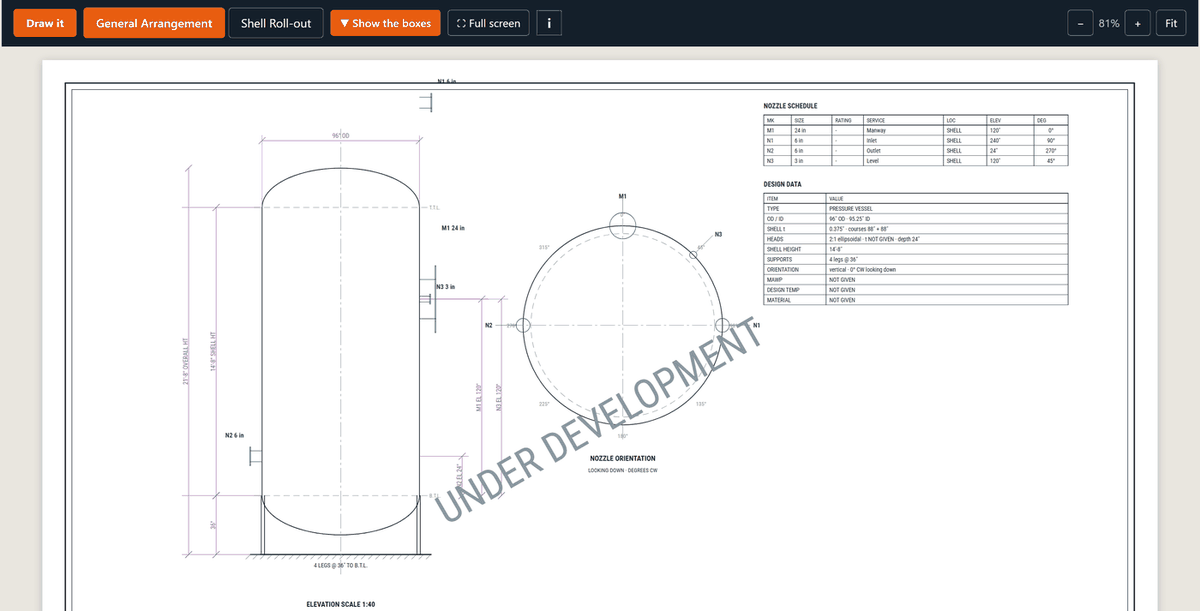Click the '14'-8" SHELL HT' dimension

(x=211, y=352)
